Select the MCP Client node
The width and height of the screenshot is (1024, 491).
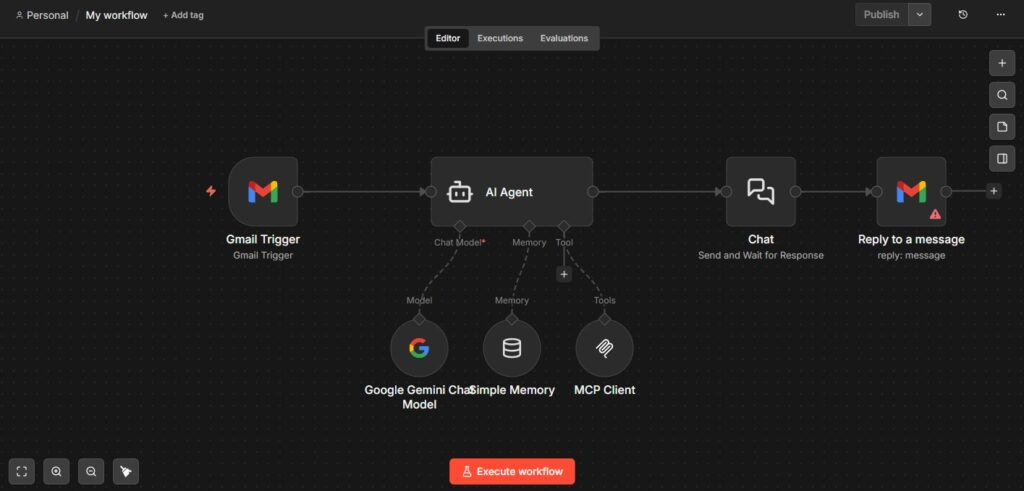pos(605,348)
